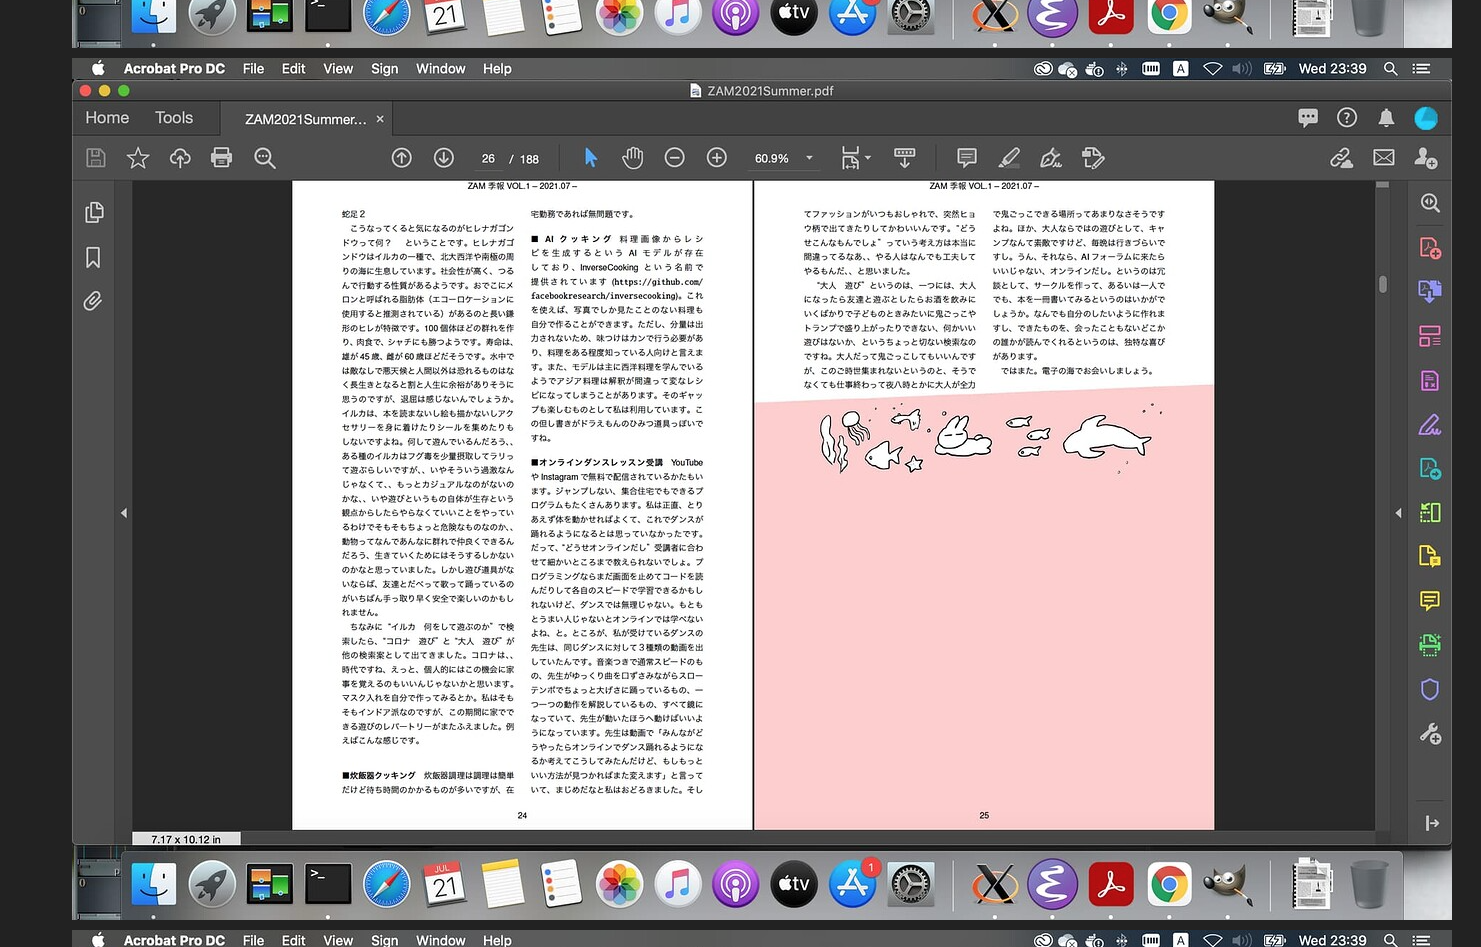
Task: Open the page thumbnails panel
Action: pos(93,212)
